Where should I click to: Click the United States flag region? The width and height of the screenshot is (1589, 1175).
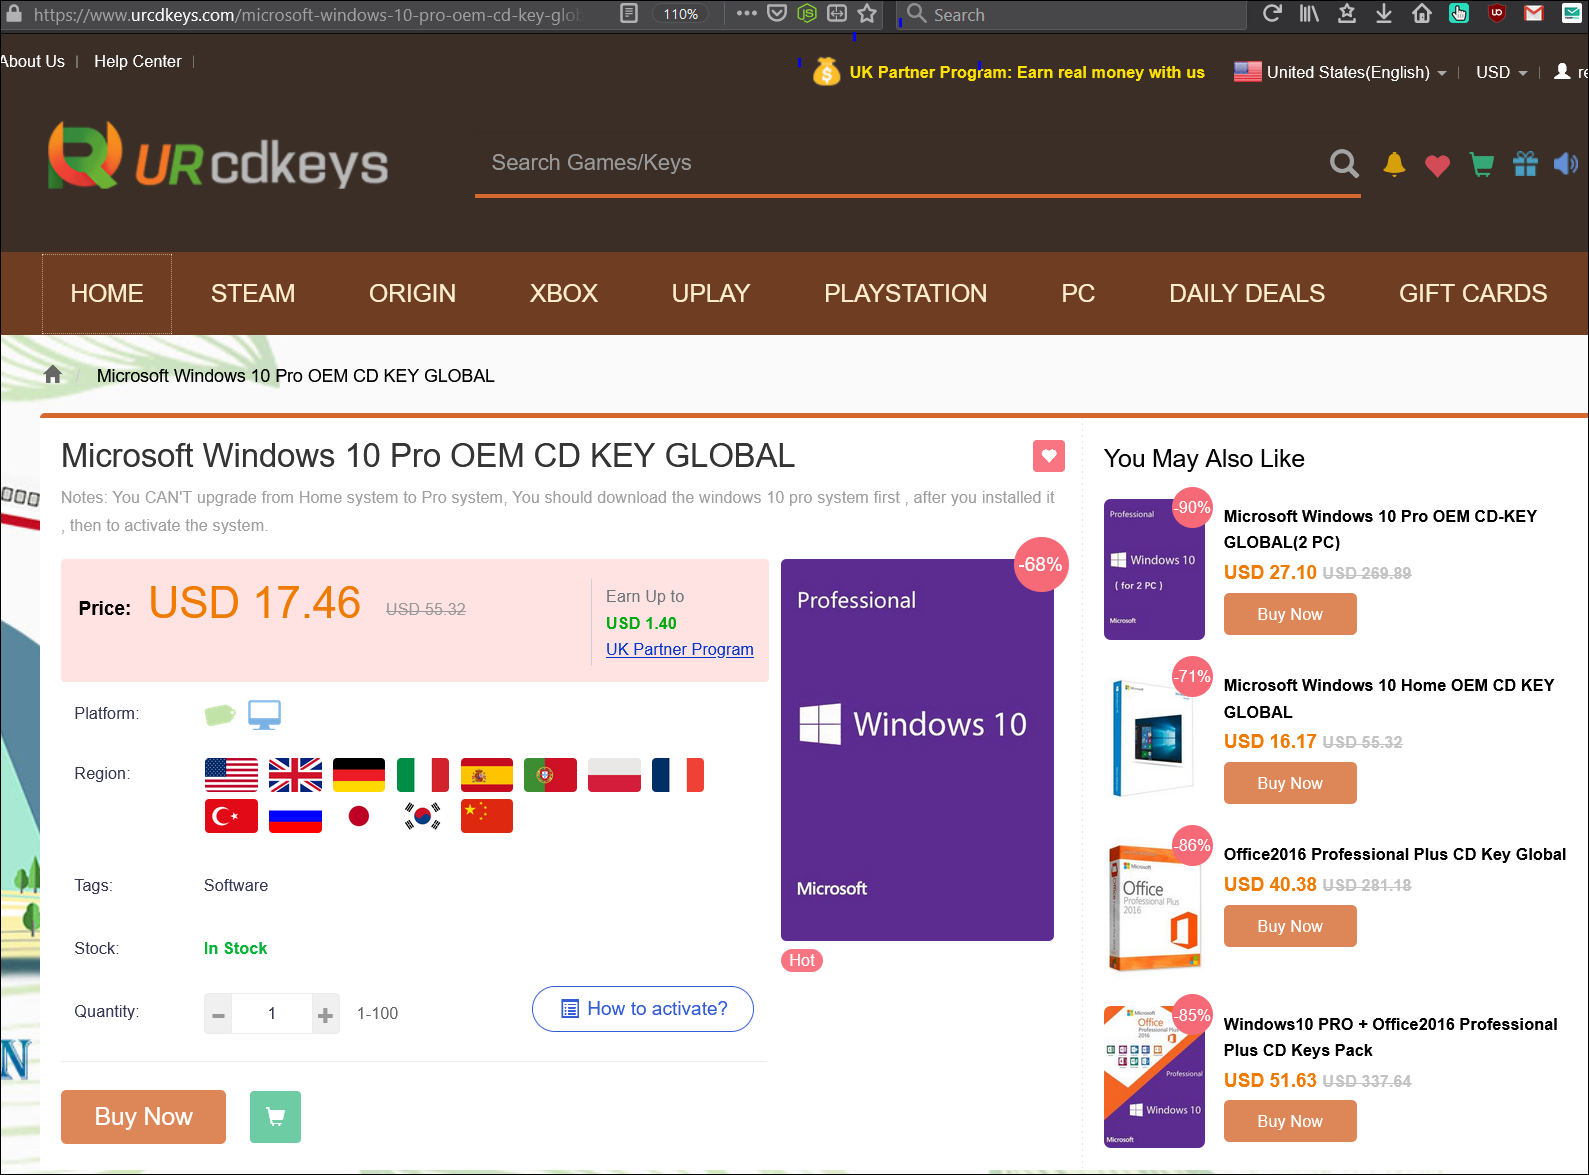point(231,775)
